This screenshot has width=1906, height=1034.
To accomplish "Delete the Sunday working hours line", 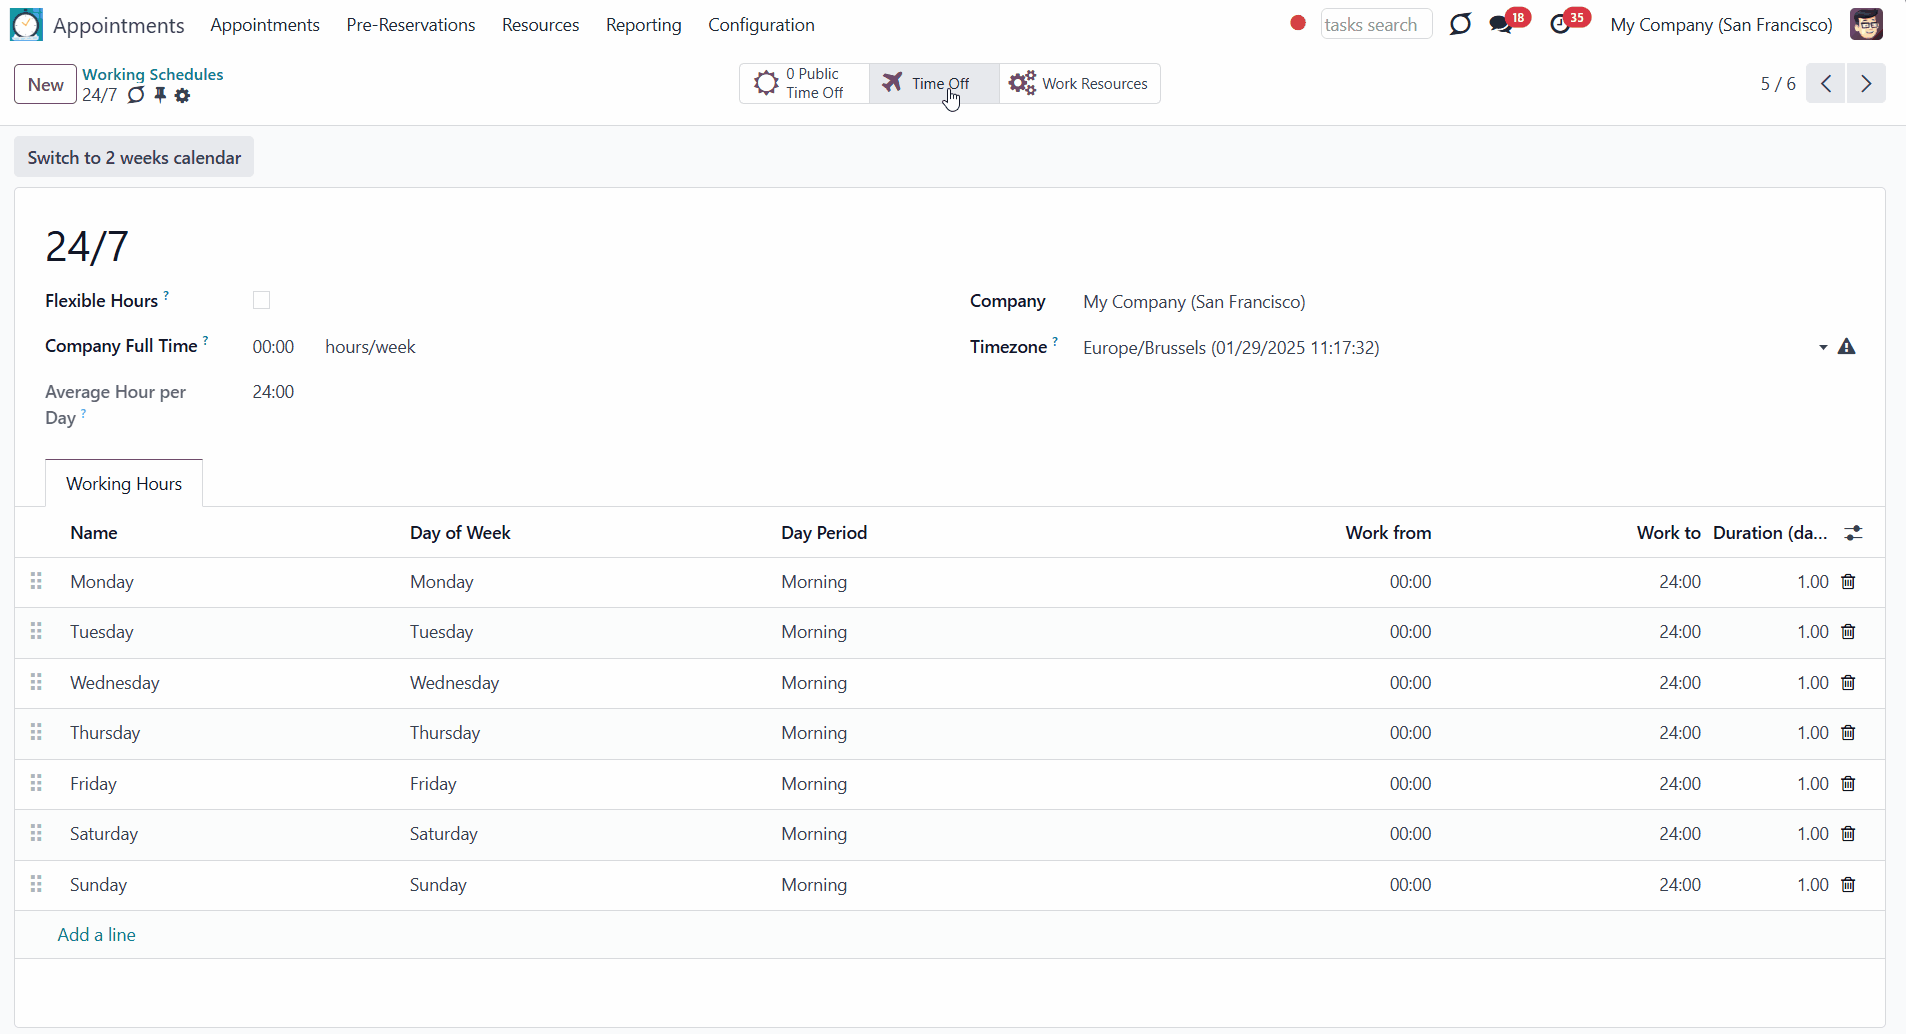I will pyautogui.click(x=1848, y=885).
